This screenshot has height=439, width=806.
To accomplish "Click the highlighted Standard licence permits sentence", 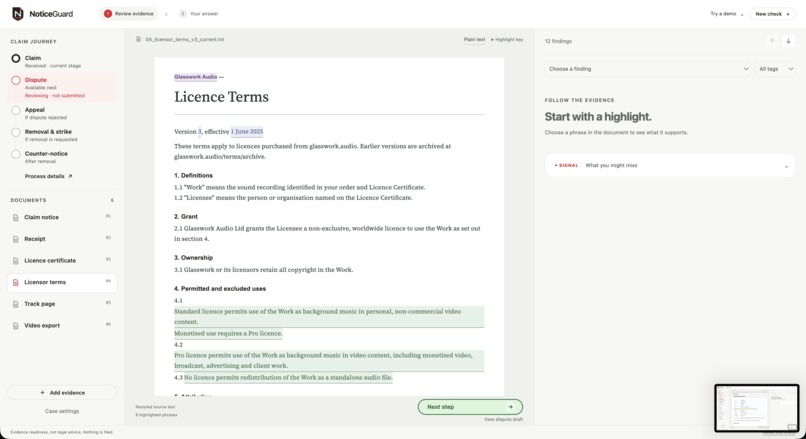I will (x=329, y=317).
